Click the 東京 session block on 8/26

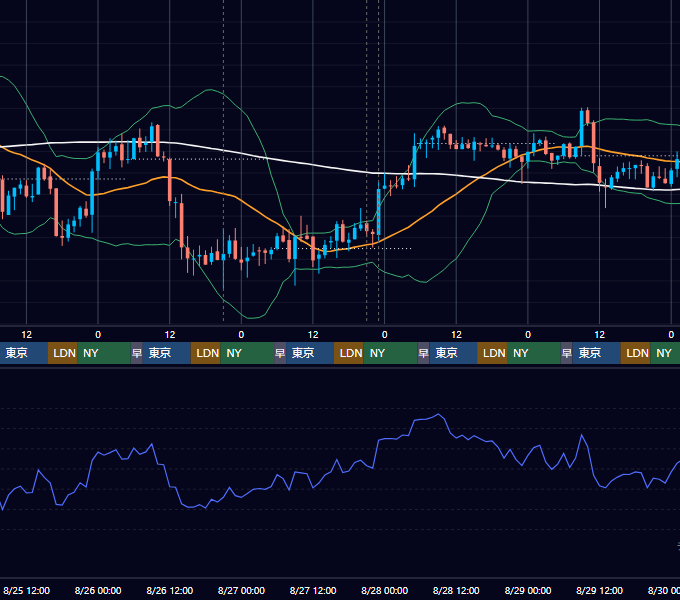coord(167,353)
